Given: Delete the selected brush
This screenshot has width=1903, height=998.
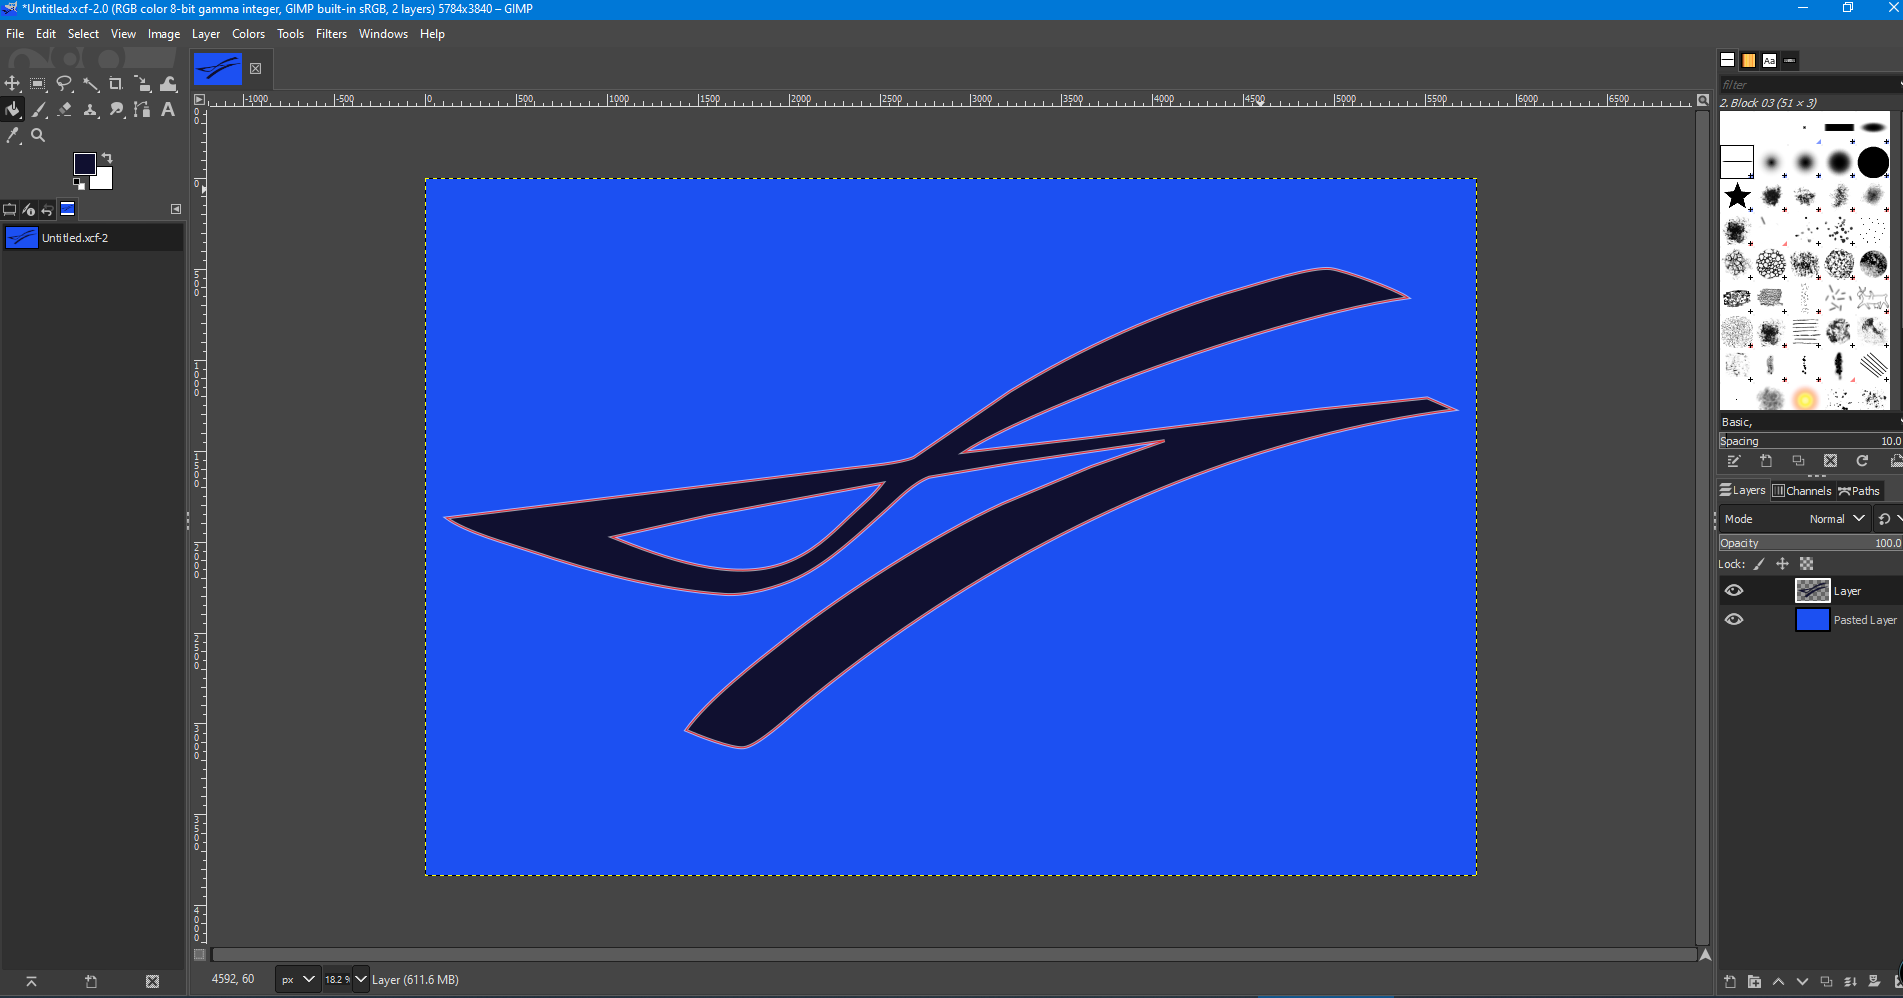Looking at the screenshot, I should pos(1830,461).
